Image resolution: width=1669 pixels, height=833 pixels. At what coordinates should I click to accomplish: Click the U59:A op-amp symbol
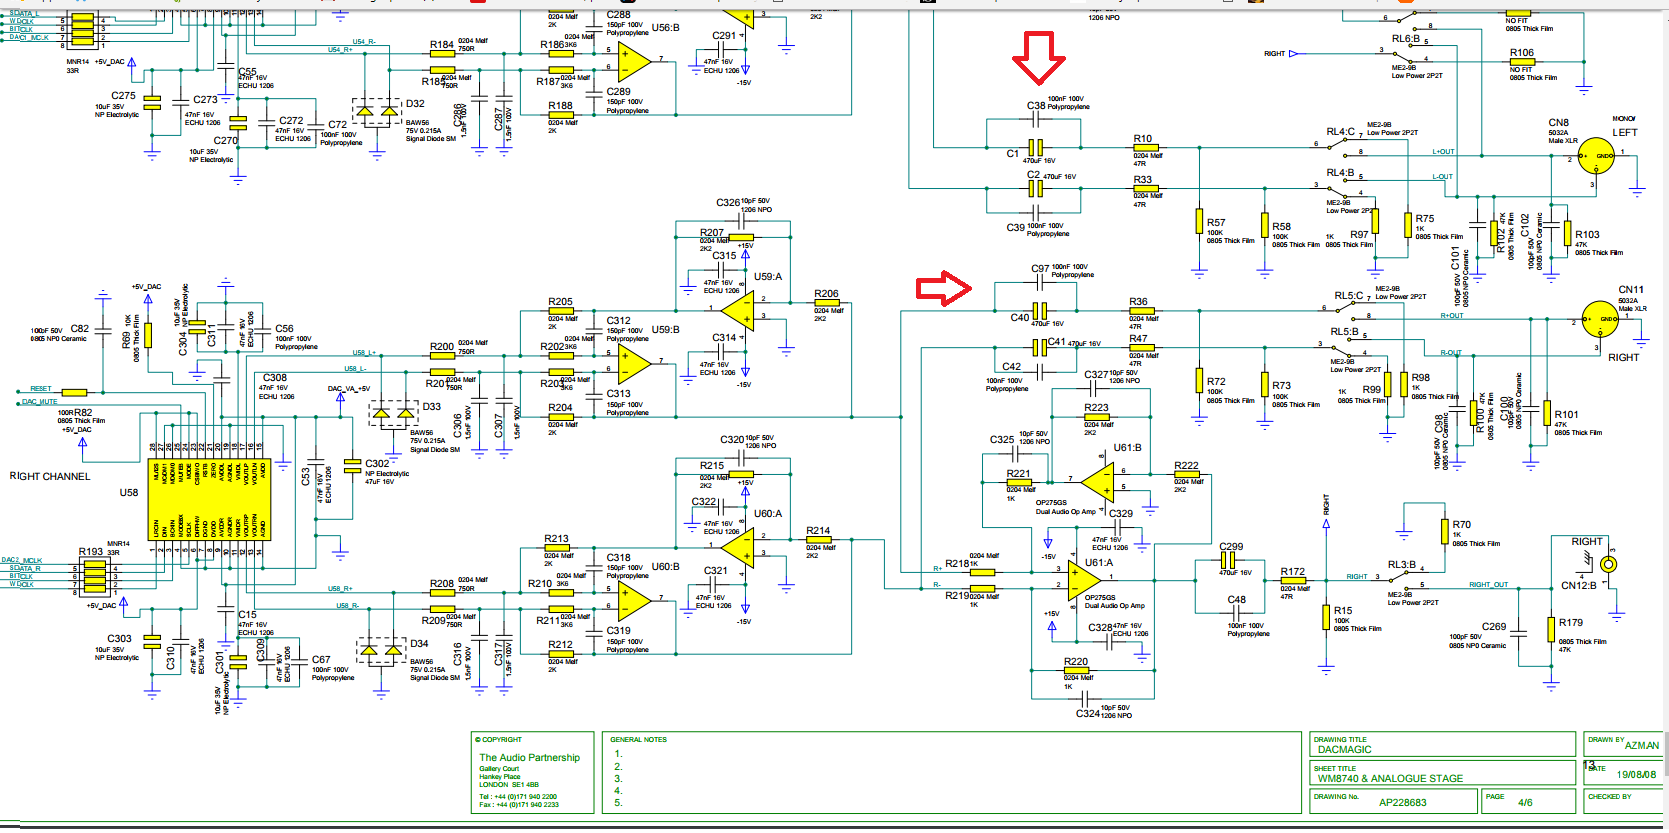click(x=737, y=309)
